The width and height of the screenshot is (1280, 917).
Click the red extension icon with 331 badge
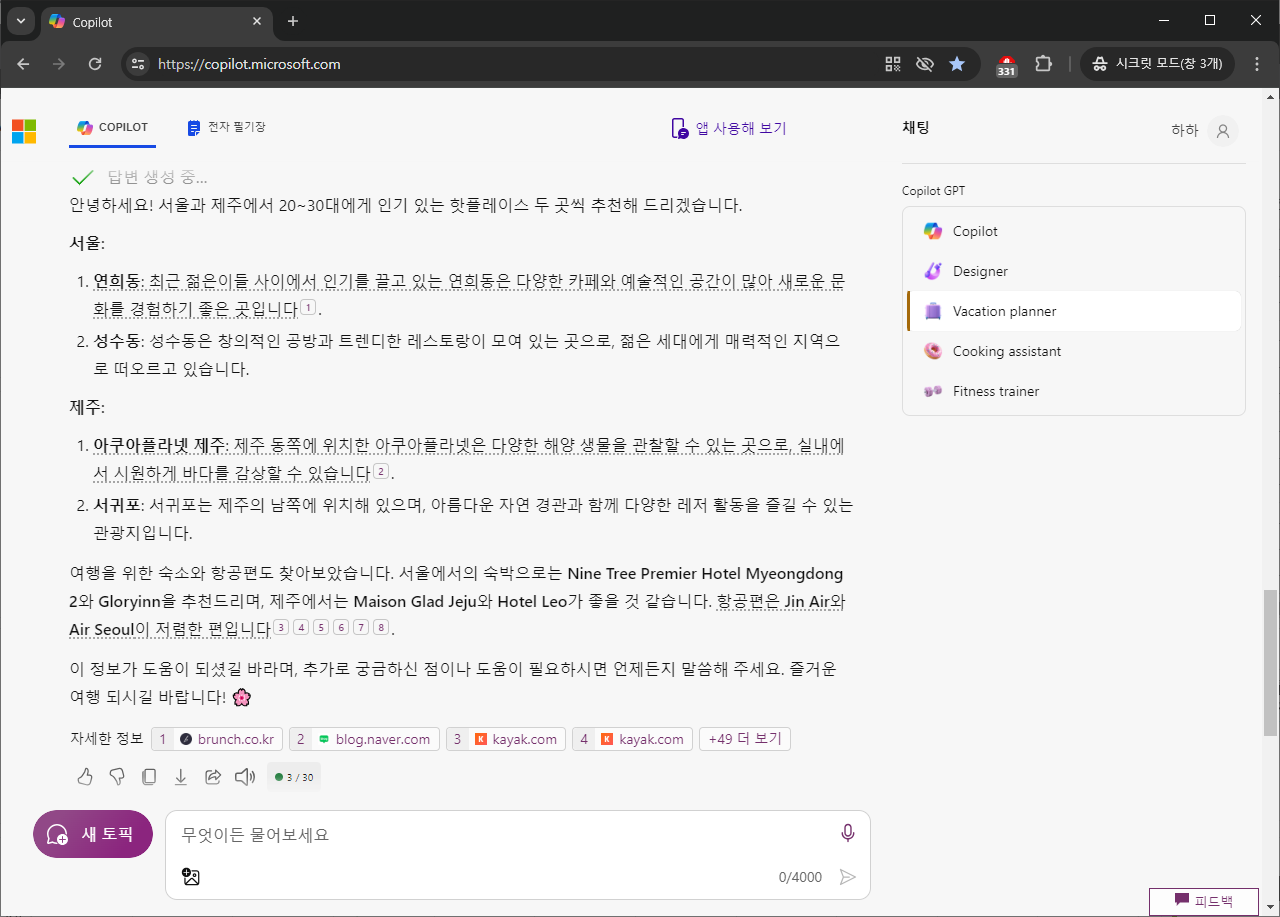click(1007, 66)
